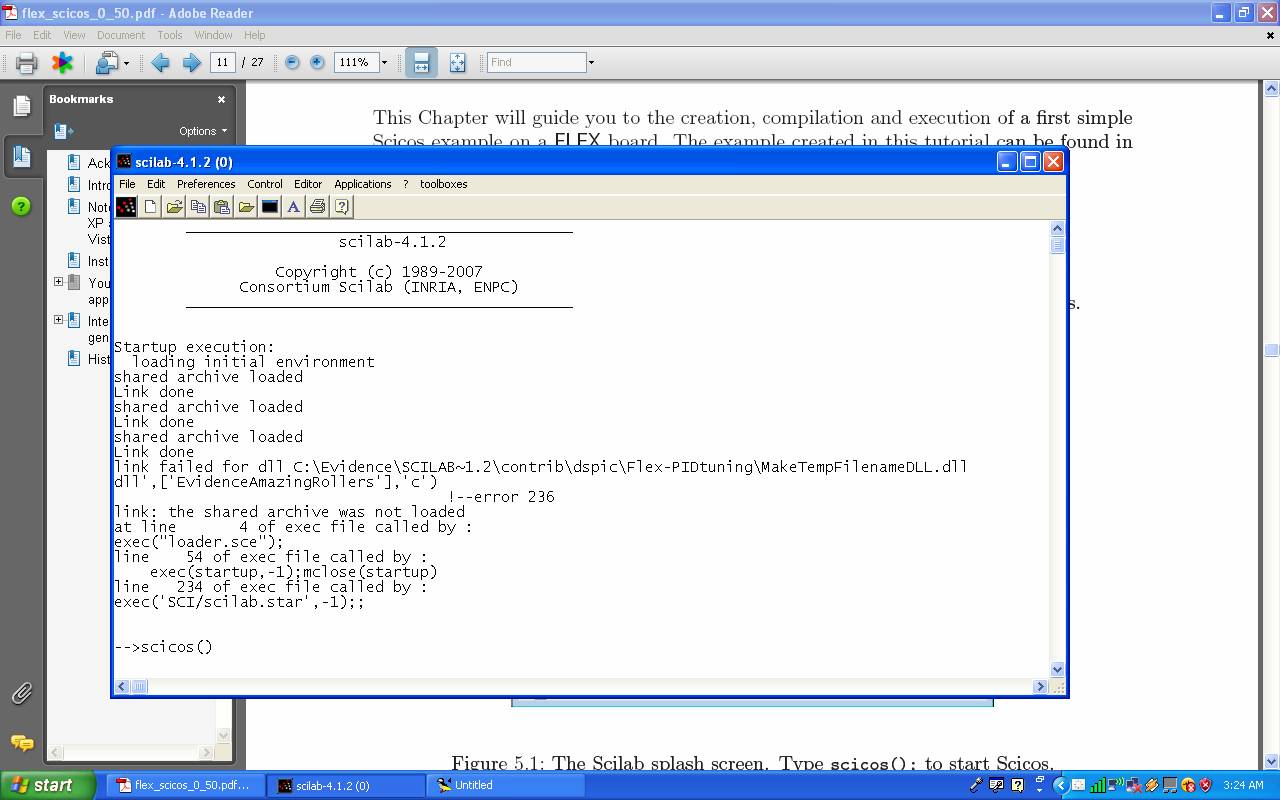This screenshot has height=800, width=1280.
Task: Open Adobe Reader Document menu
Action: click(121, 35)
